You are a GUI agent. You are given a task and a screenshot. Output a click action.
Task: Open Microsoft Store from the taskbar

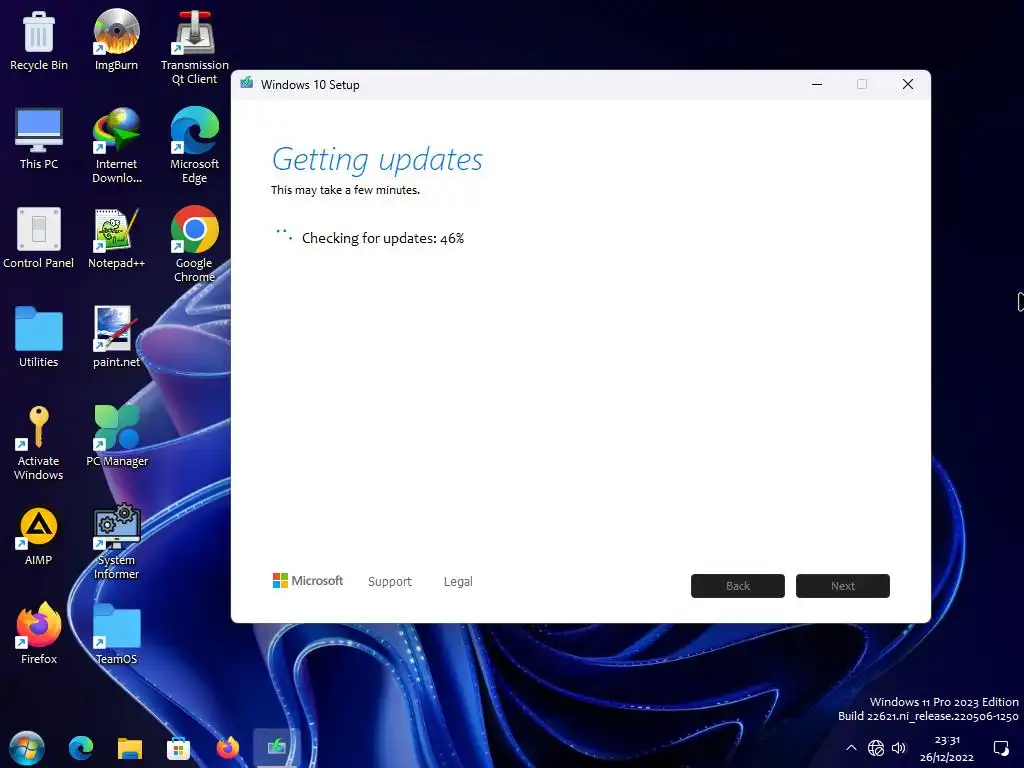[x=178, y=748]
